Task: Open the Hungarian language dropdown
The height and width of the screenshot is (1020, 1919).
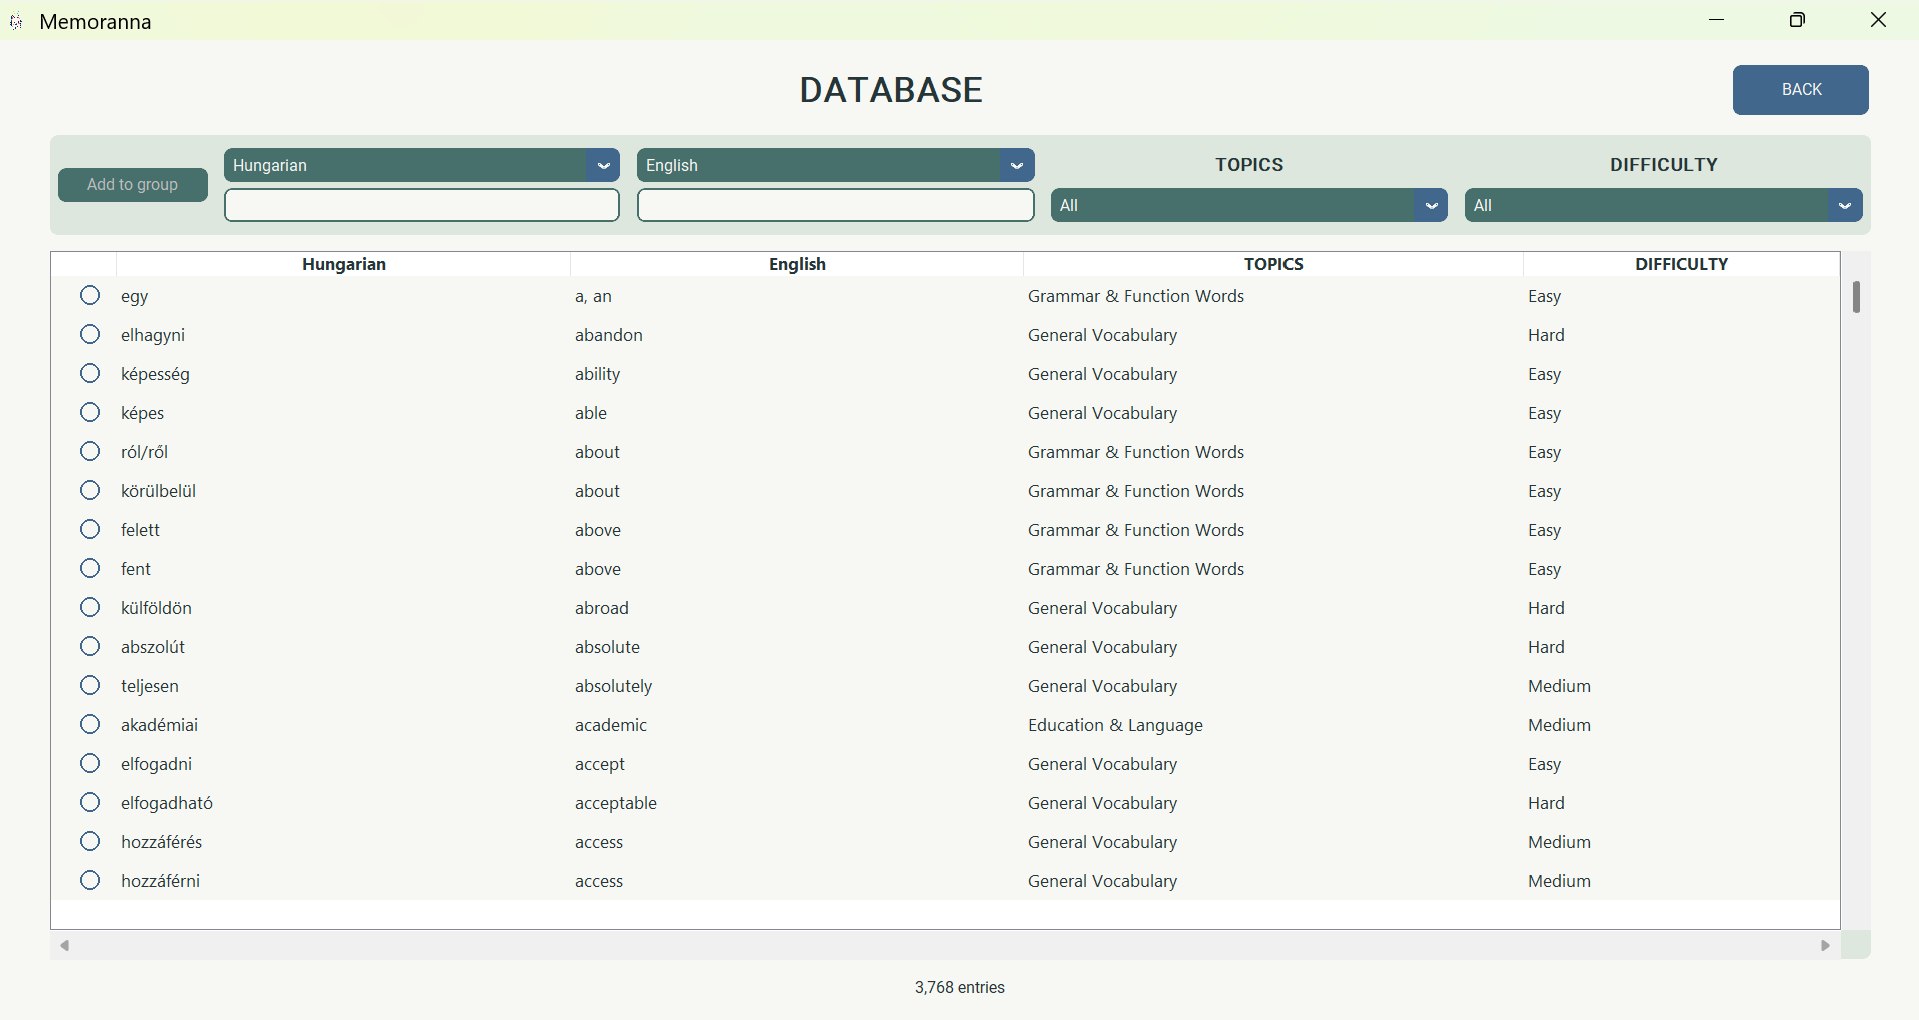Action: pos(422,165)
